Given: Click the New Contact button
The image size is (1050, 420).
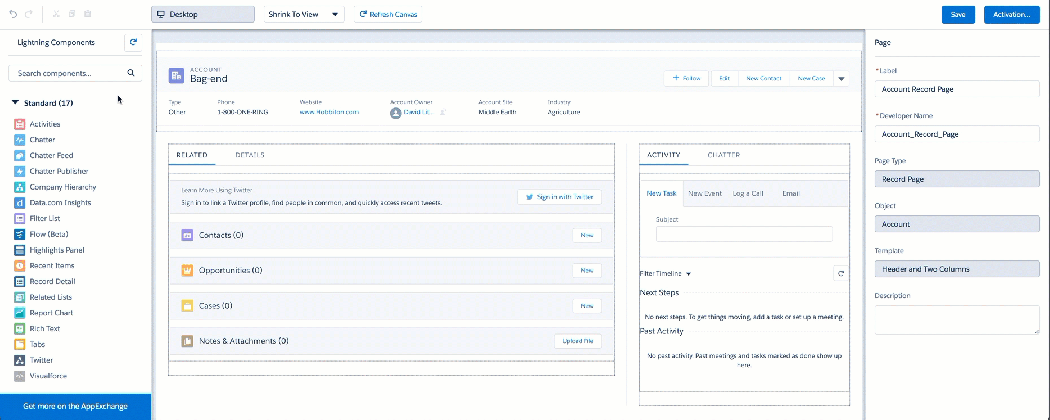Looking at the screenshot, I should click(x=764, y=78).
